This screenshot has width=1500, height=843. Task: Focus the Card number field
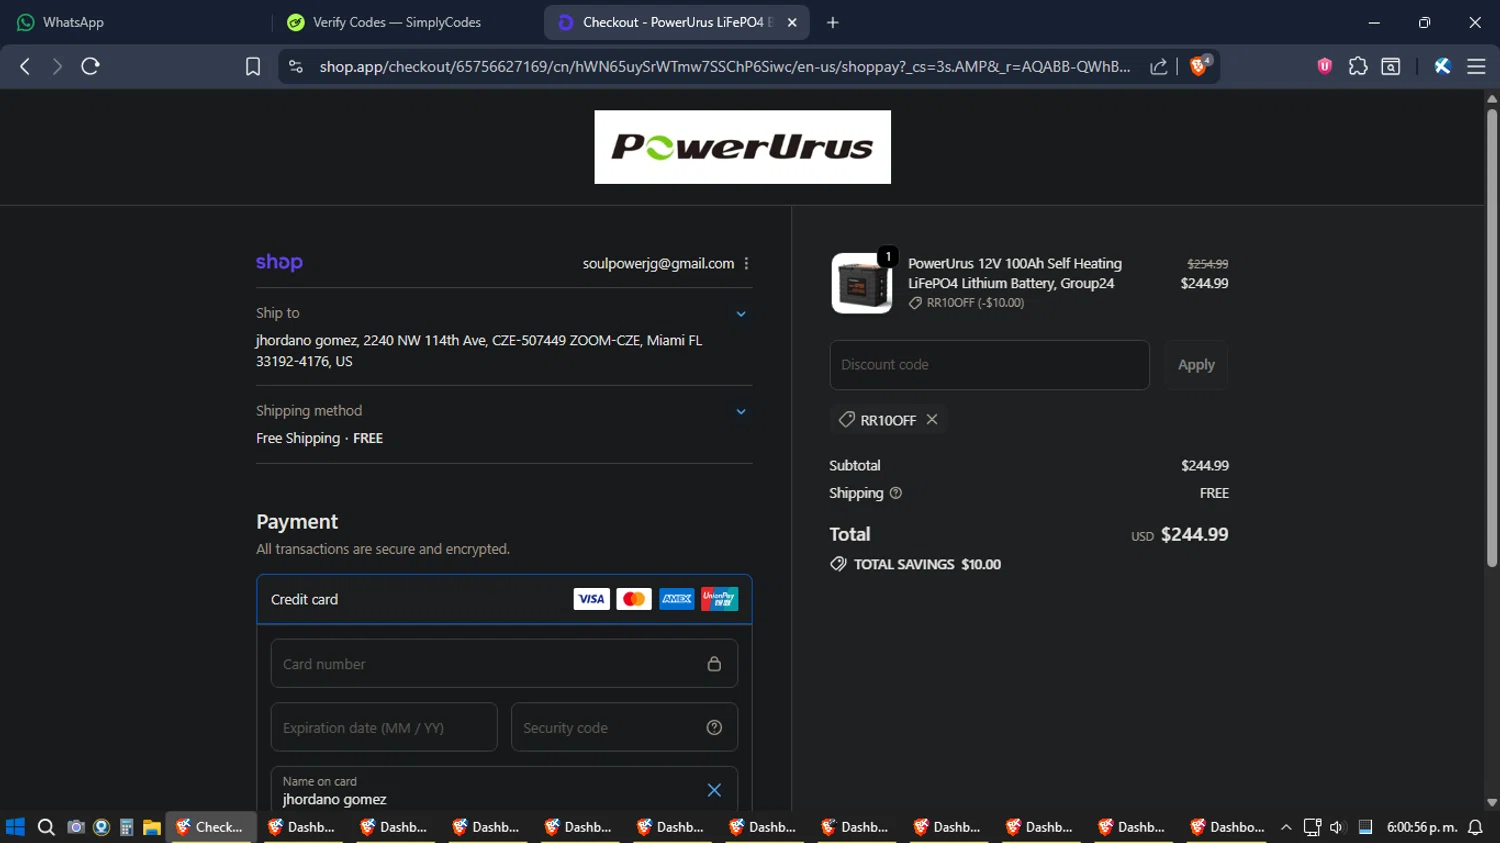click(504, 664)
